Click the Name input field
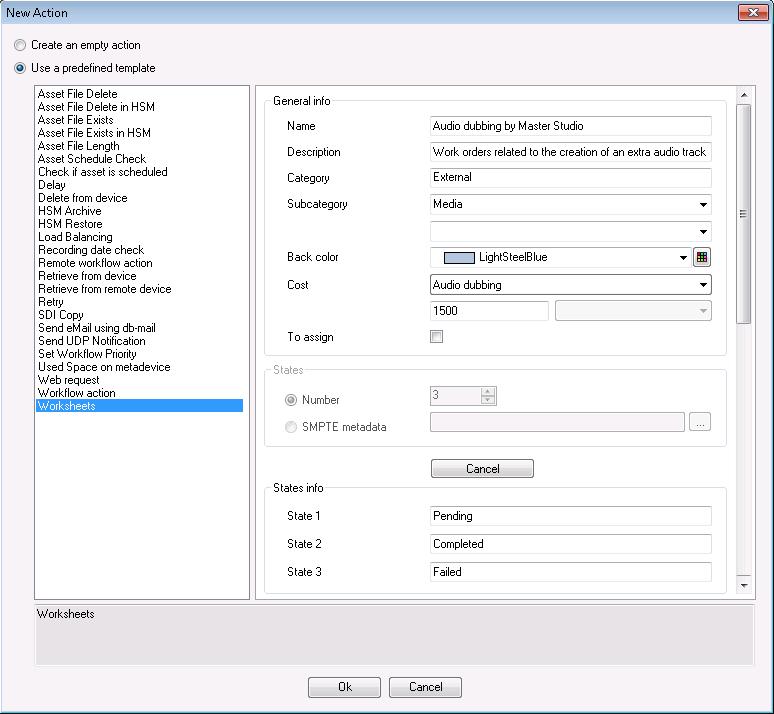Screen dimensions: 774x714 (570, 126)
